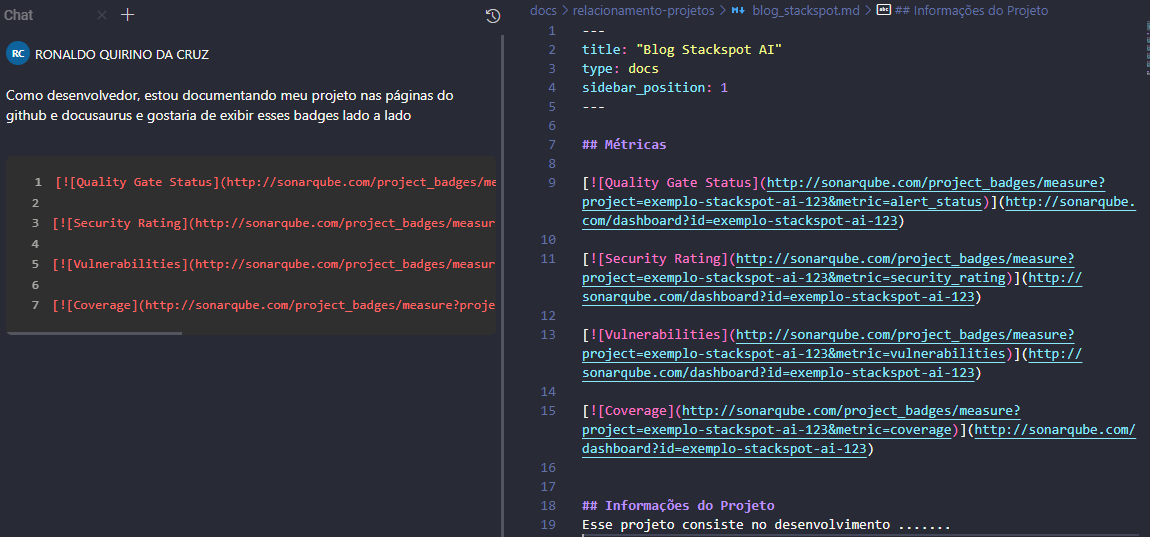Click the ## Informações do Projeto heading in editor
1150x537 pixels.
[x=678, y=505]
